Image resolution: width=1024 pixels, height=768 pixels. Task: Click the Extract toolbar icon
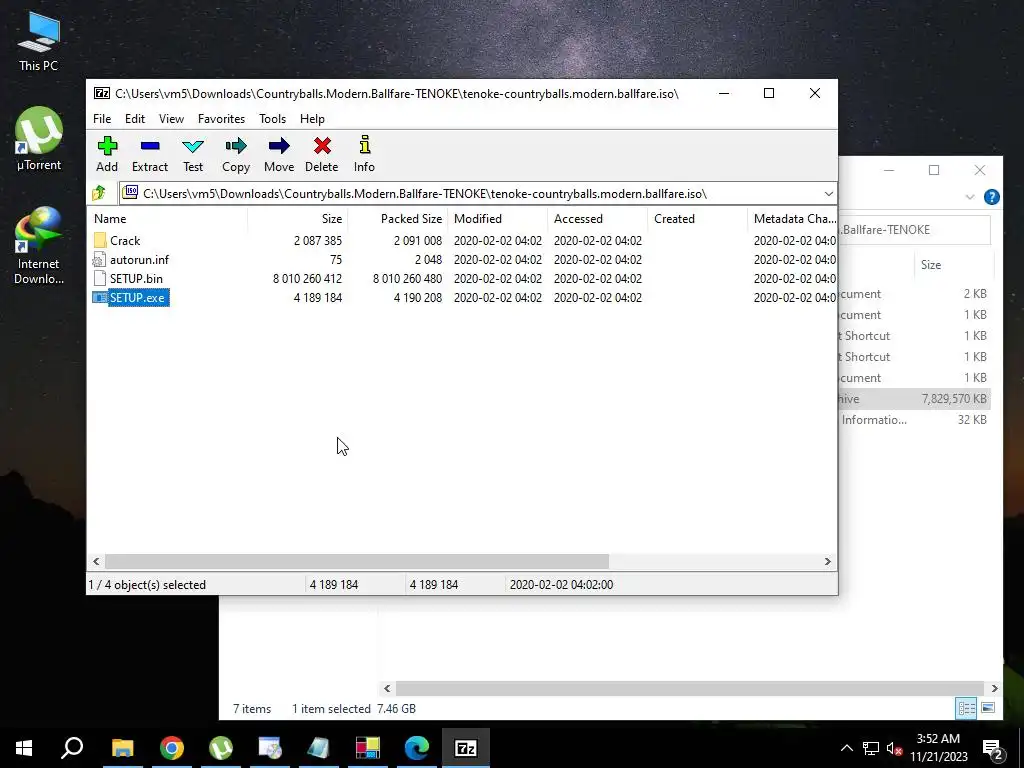coord(150,154)
